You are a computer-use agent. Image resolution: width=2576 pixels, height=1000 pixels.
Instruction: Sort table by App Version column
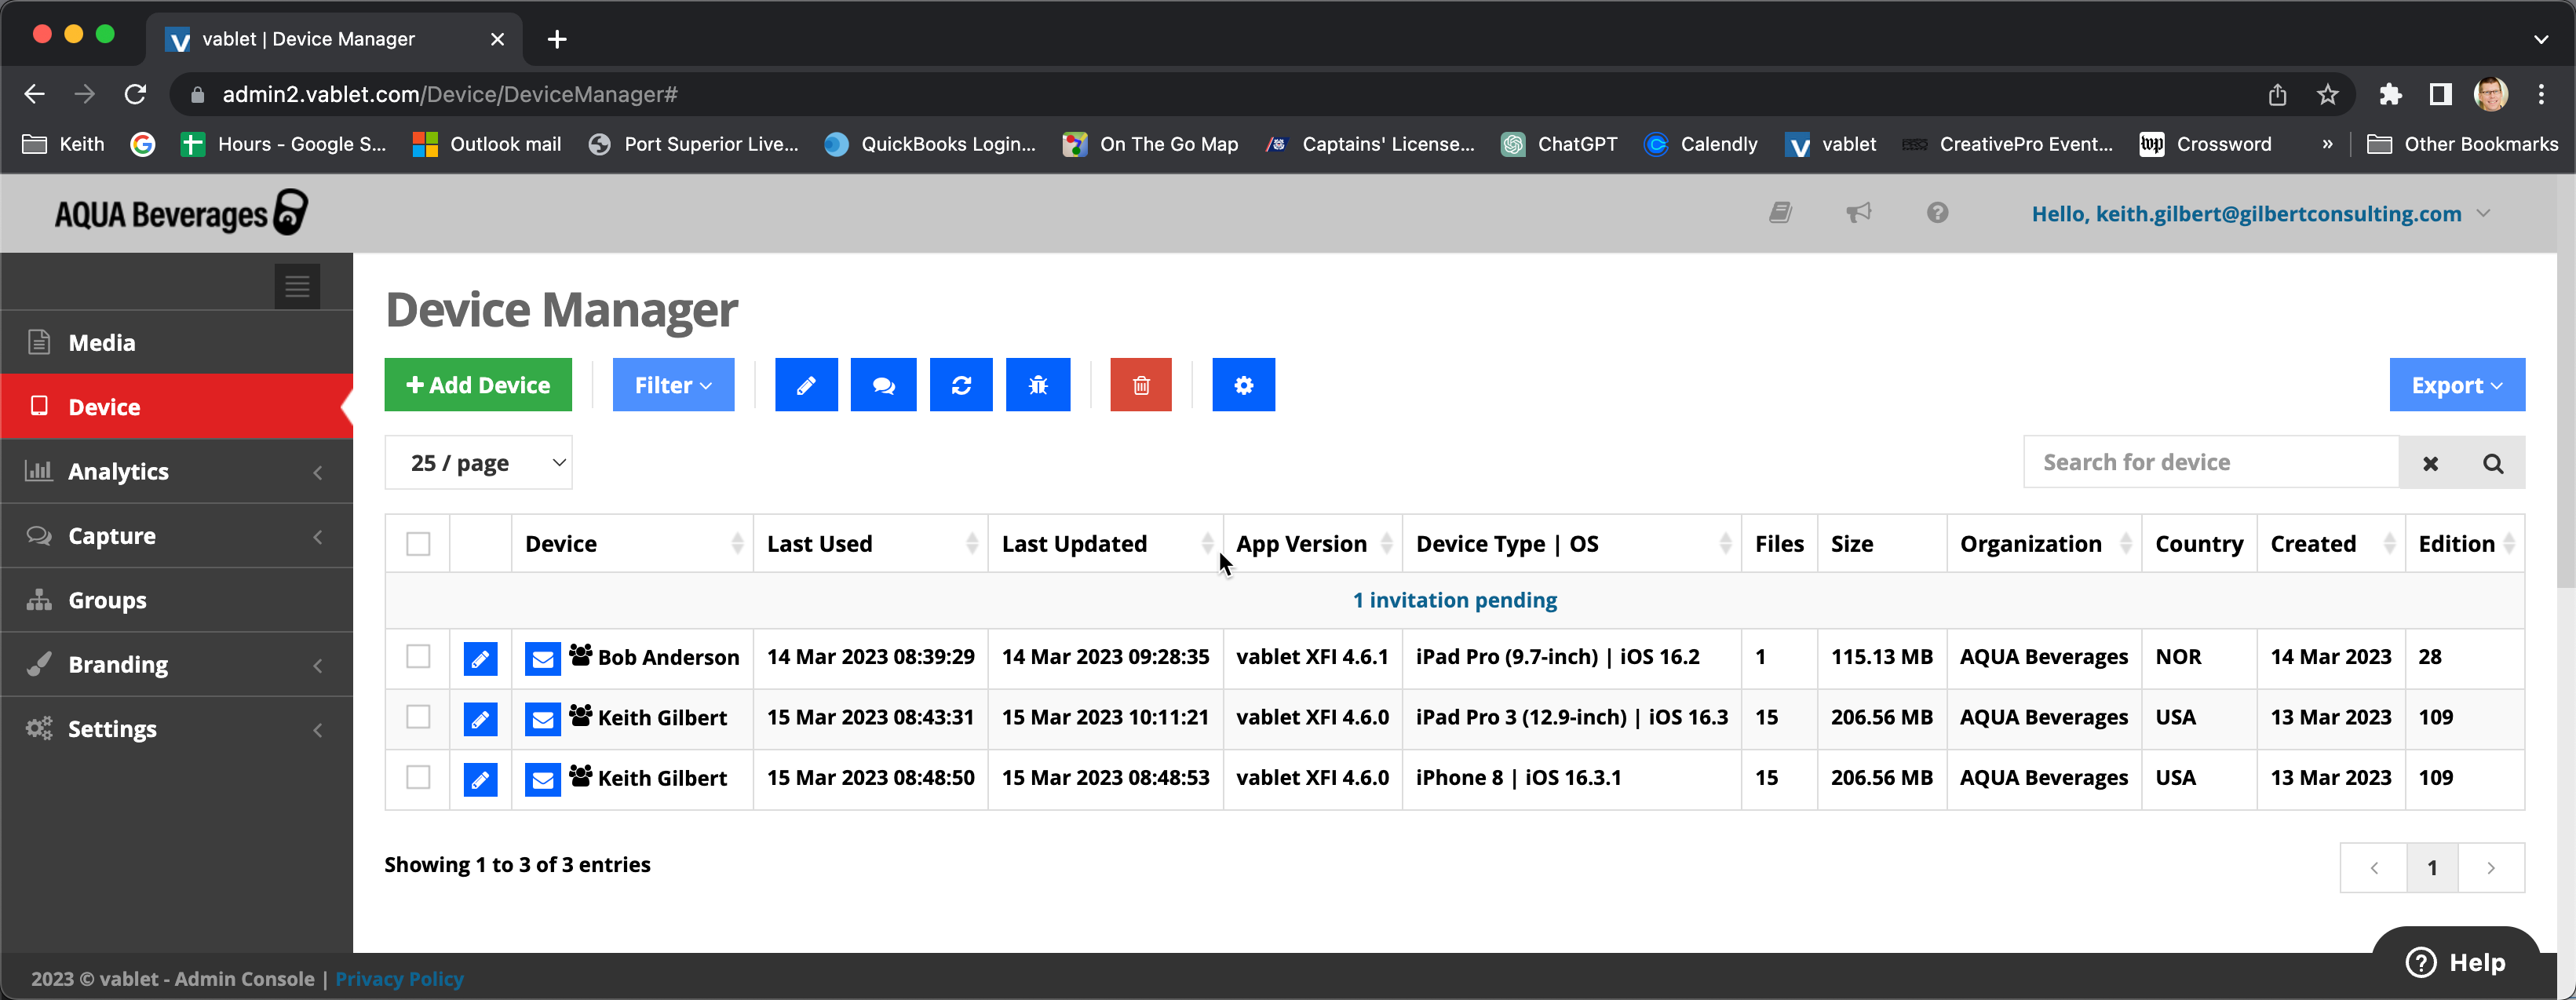[x=1312, y=544]
